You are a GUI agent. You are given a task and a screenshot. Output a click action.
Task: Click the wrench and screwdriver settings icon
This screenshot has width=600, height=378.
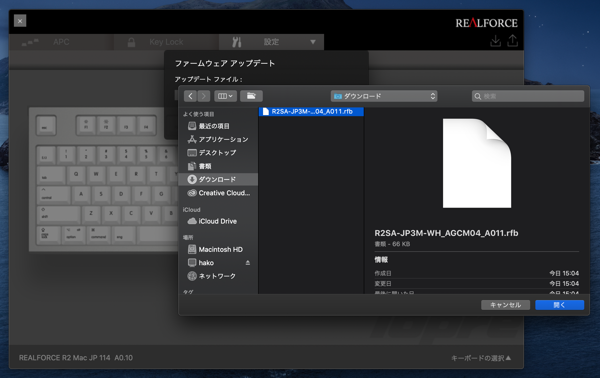click(x=236, y=42)
